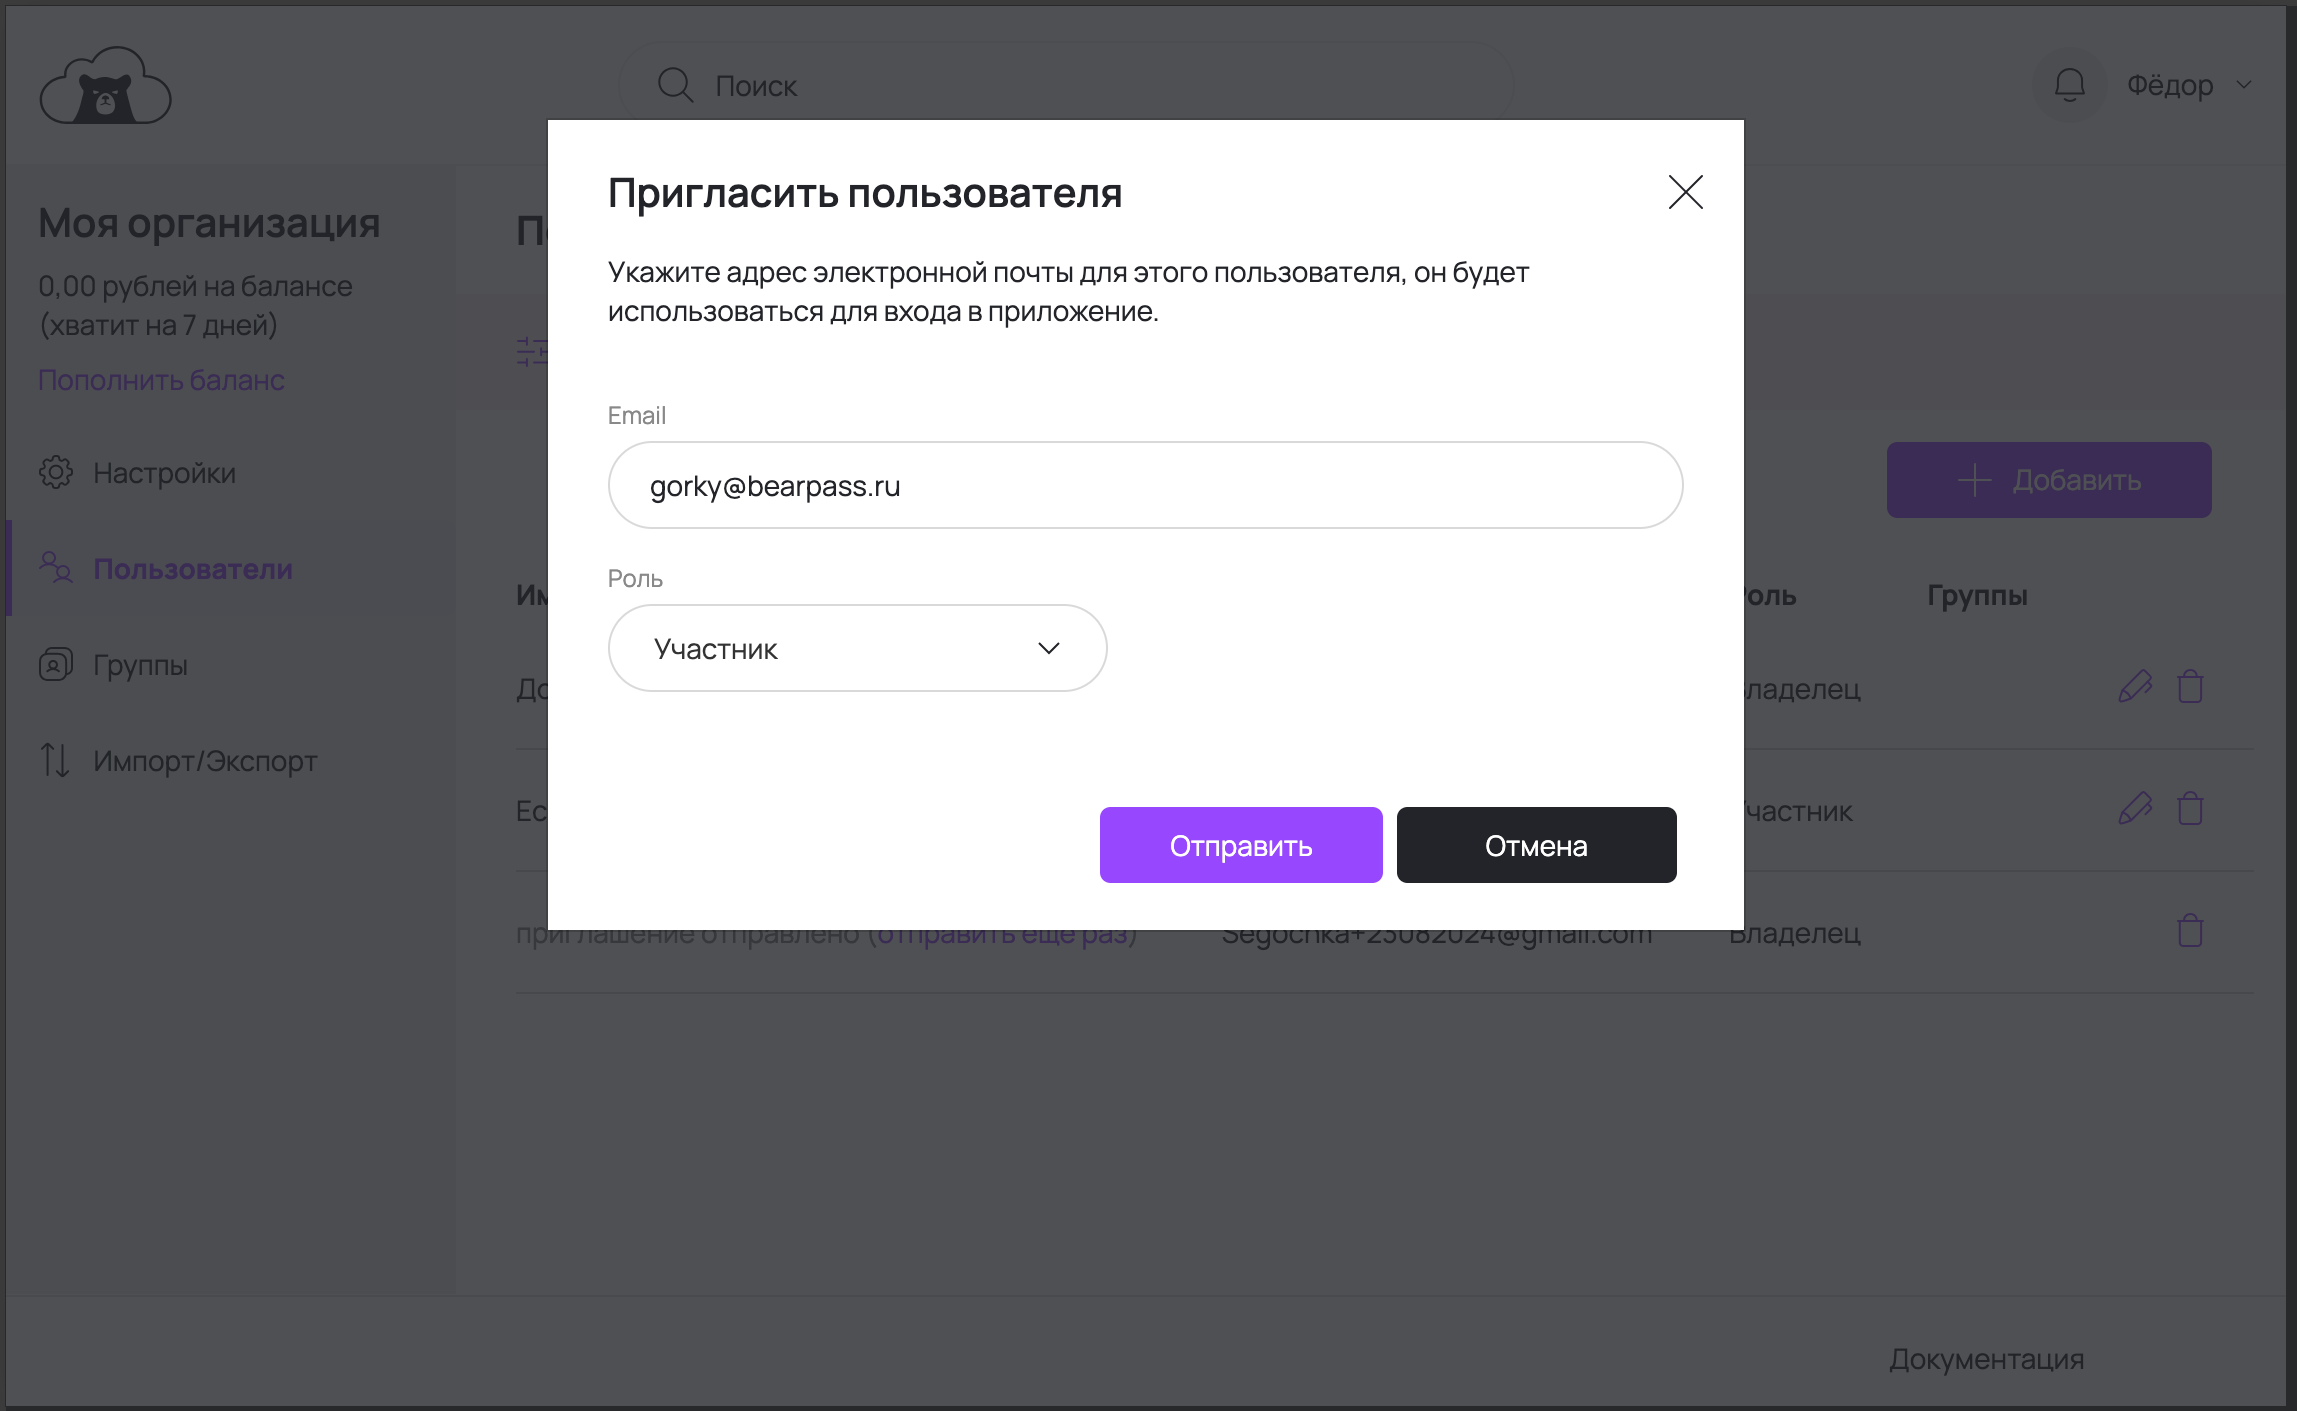Open the Фёдор account menu
2297x1411 pixels.
click(2187, 85)
